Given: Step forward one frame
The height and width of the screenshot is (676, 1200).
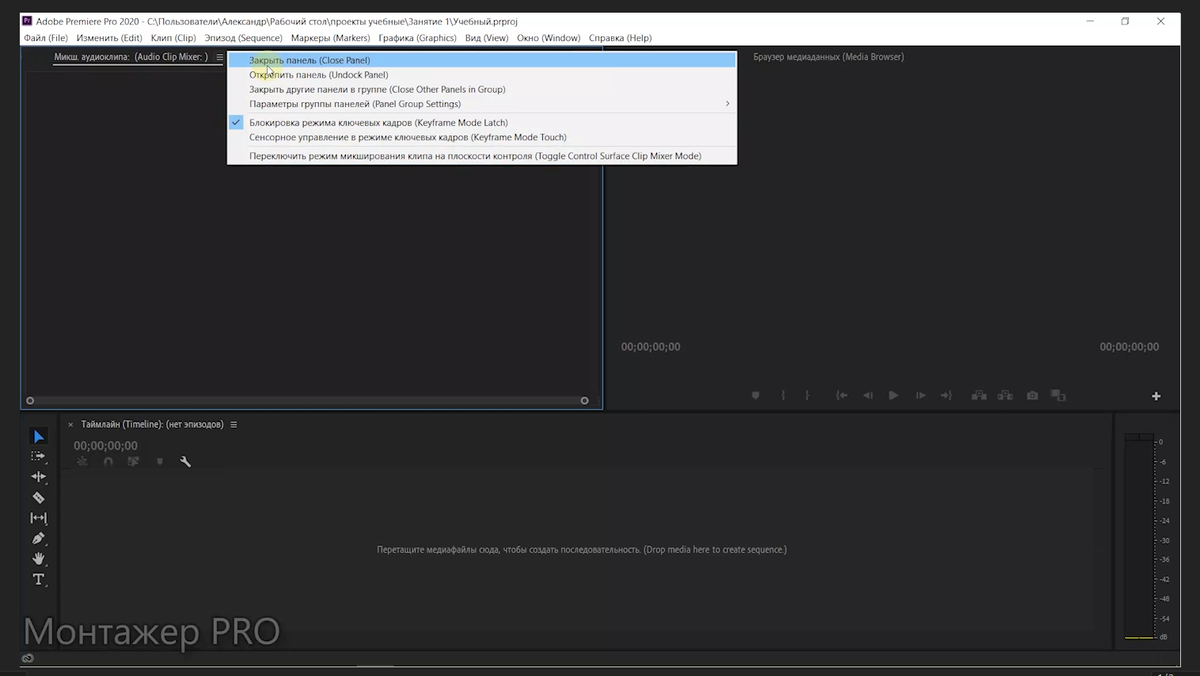Looking at the screenshot, I should [920, 396].
